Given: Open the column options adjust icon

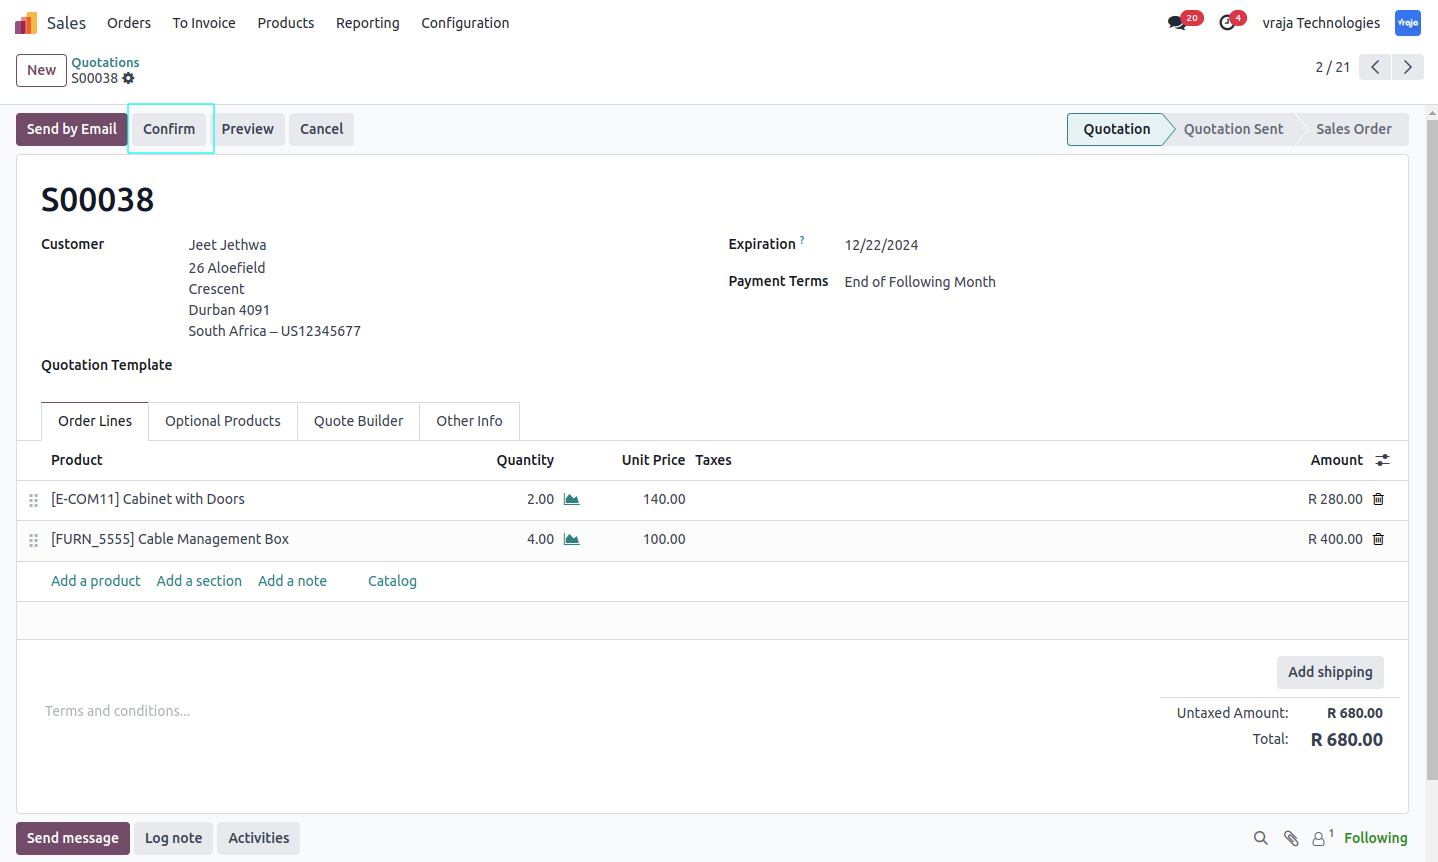Looking at the screenshot, I should coord(1382,460).
